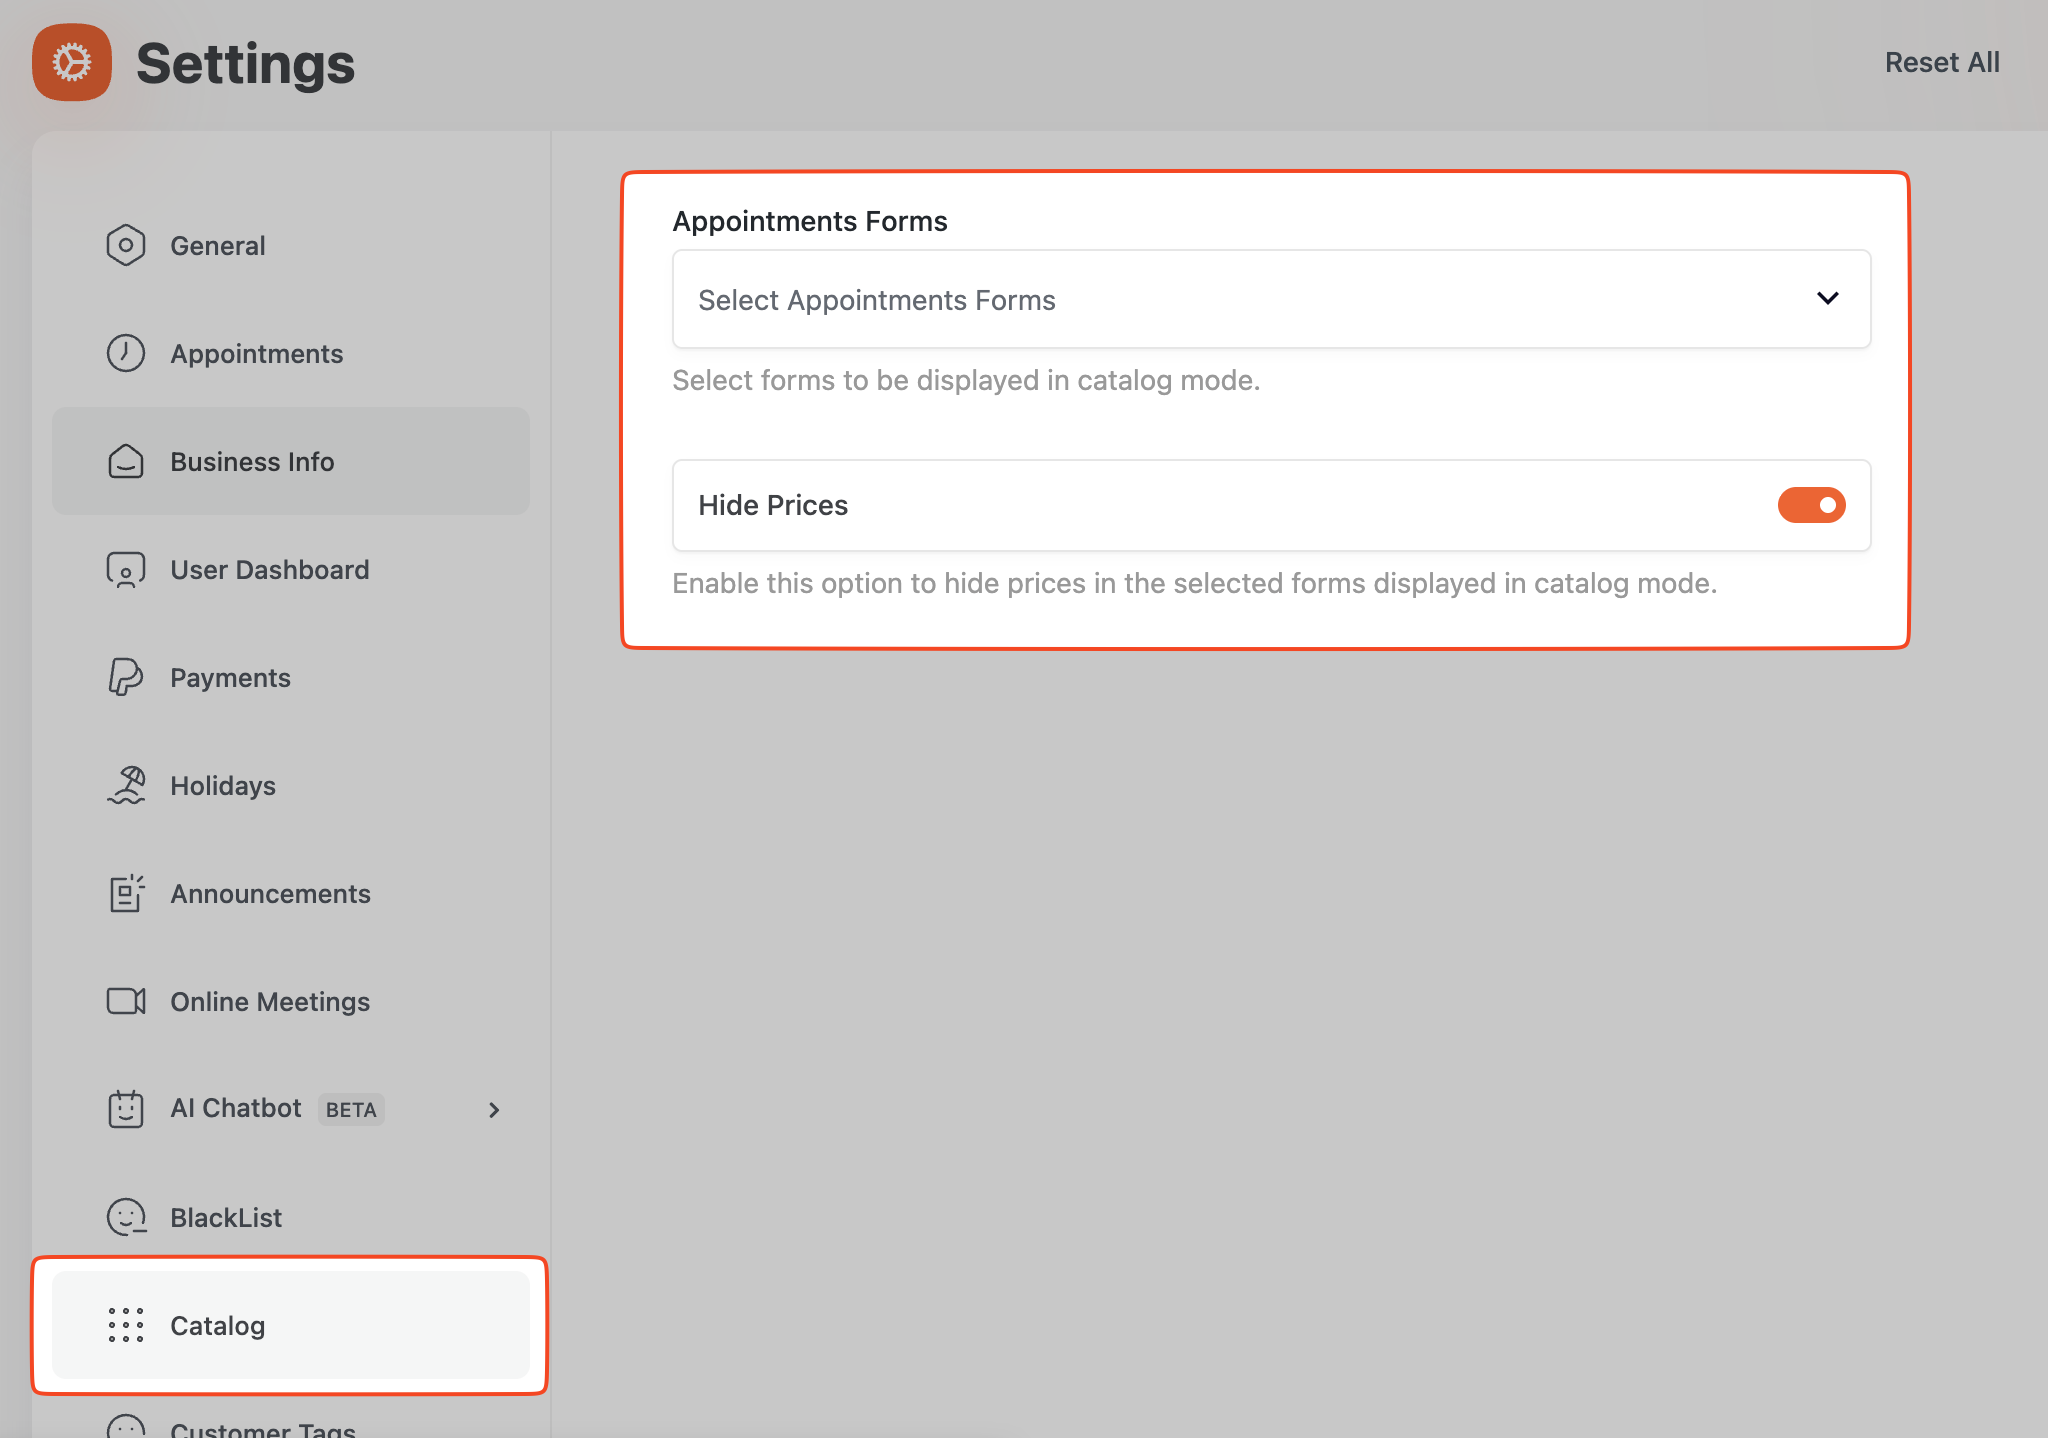Expand the AI Chatbot submenu arrow
2048x1438 pixels.
click(494, 1110)
